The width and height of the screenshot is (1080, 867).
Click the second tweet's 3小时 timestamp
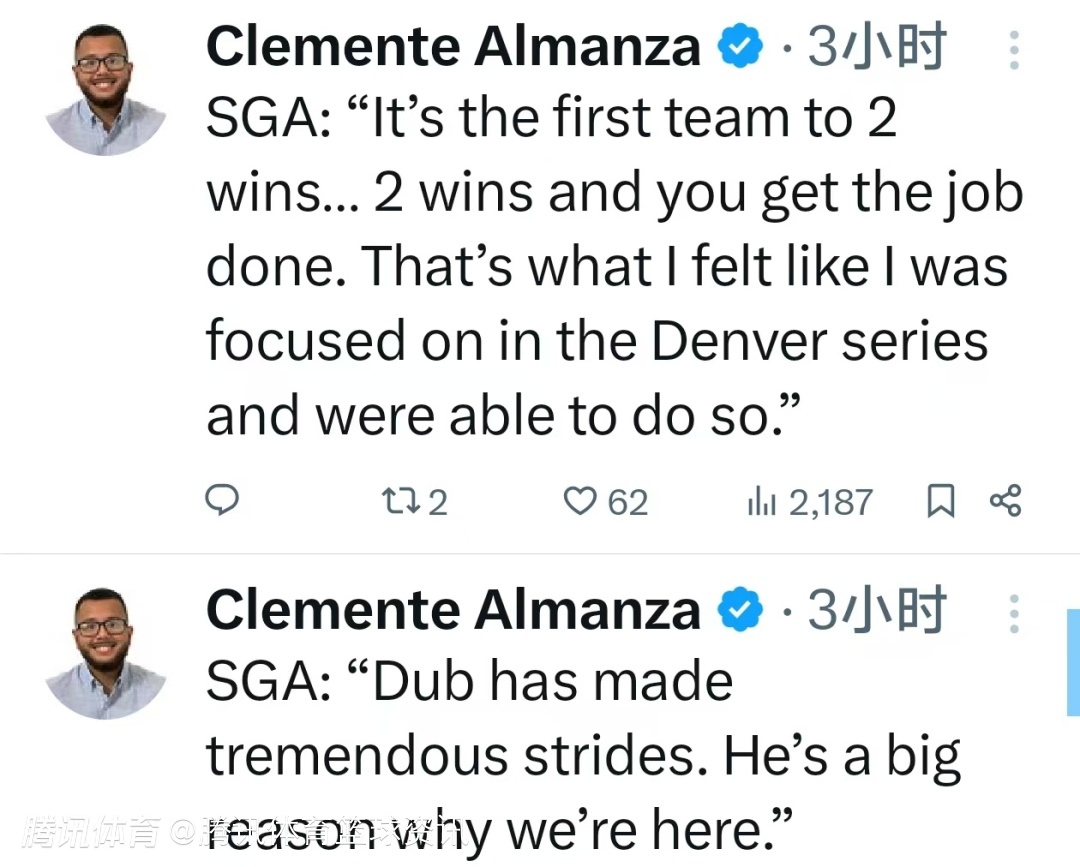pos(876,611)
